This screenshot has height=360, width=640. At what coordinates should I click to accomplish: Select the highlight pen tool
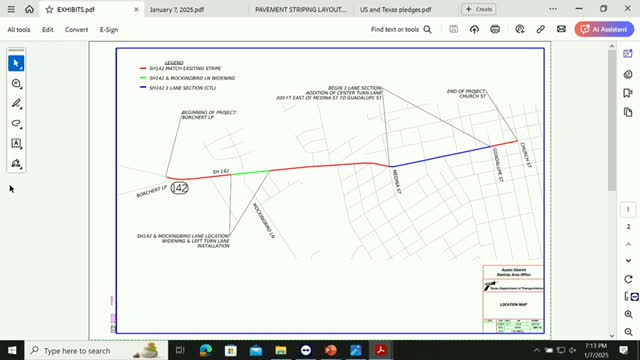click(x=16, y=103)
